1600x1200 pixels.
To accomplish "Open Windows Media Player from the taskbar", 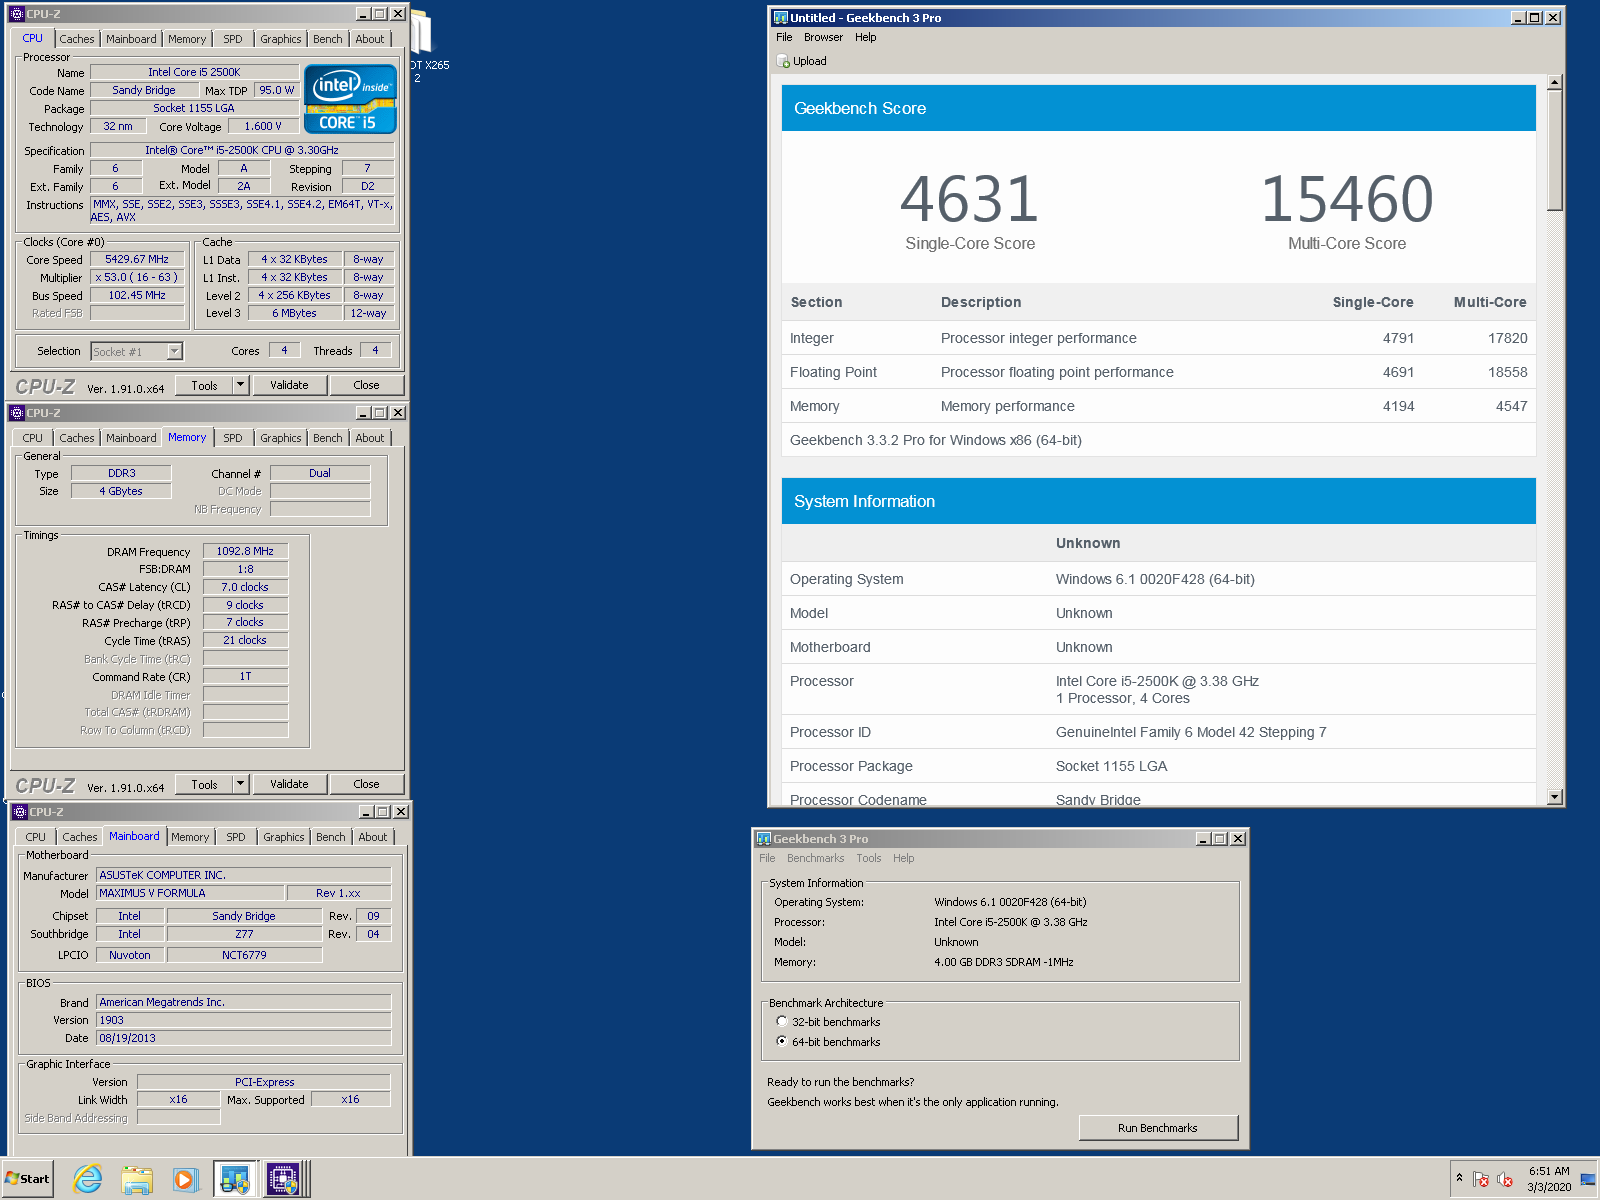I will click(185, 1179).
